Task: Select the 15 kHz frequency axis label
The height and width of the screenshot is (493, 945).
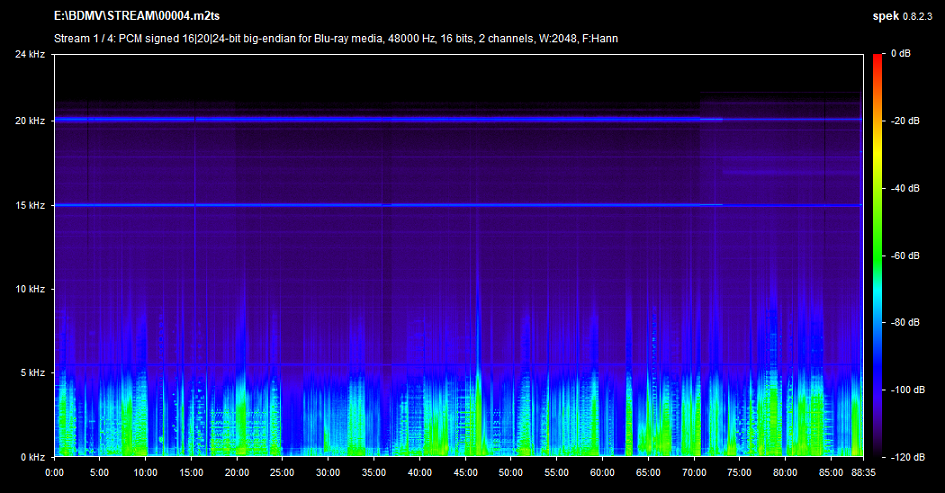Action: pos(28,205)
